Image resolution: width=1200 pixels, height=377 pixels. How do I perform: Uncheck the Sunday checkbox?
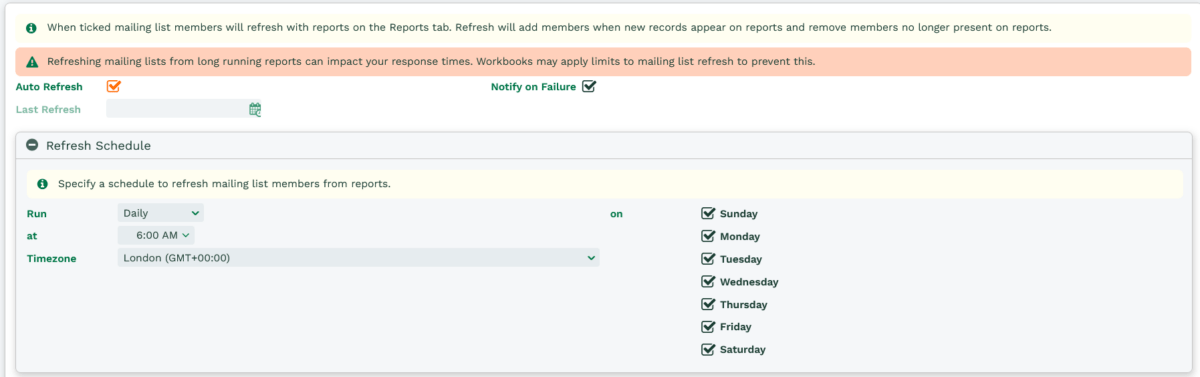pyautogui.click(x=708, y=213)
